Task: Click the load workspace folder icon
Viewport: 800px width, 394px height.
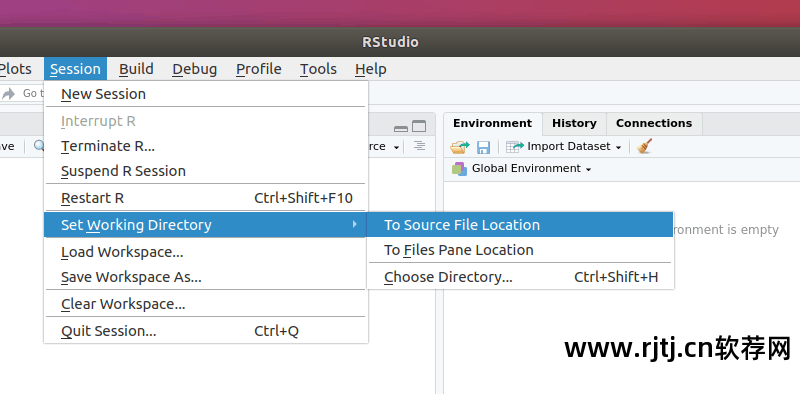Action: (460, 147)
